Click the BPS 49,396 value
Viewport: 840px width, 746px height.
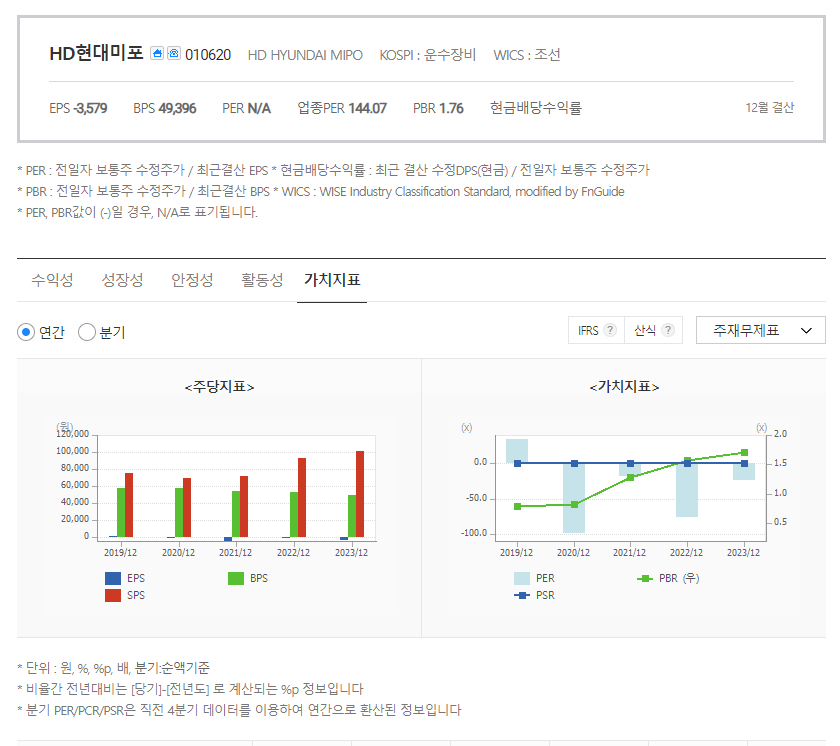tap(164, 108)
